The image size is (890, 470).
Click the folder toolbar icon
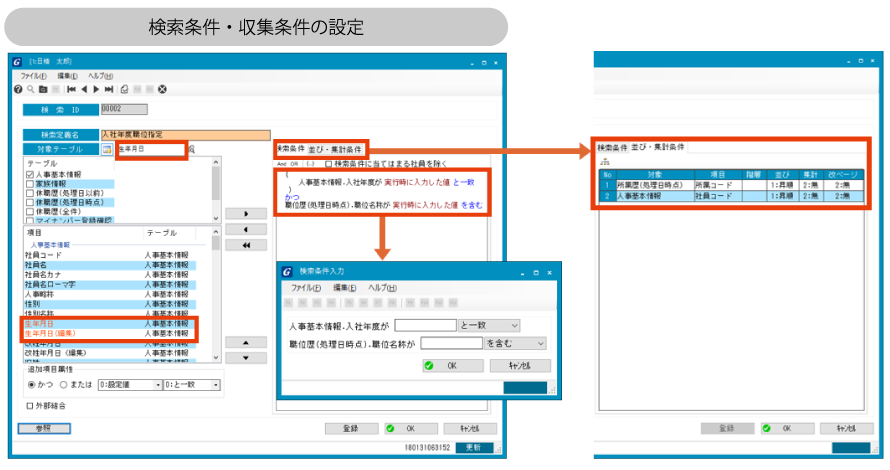43,89
